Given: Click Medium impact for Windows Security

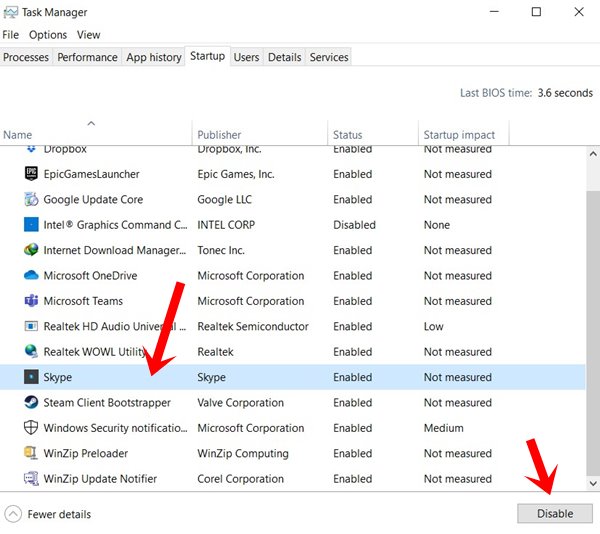Looking at the screenshot, I should (443, 428).
